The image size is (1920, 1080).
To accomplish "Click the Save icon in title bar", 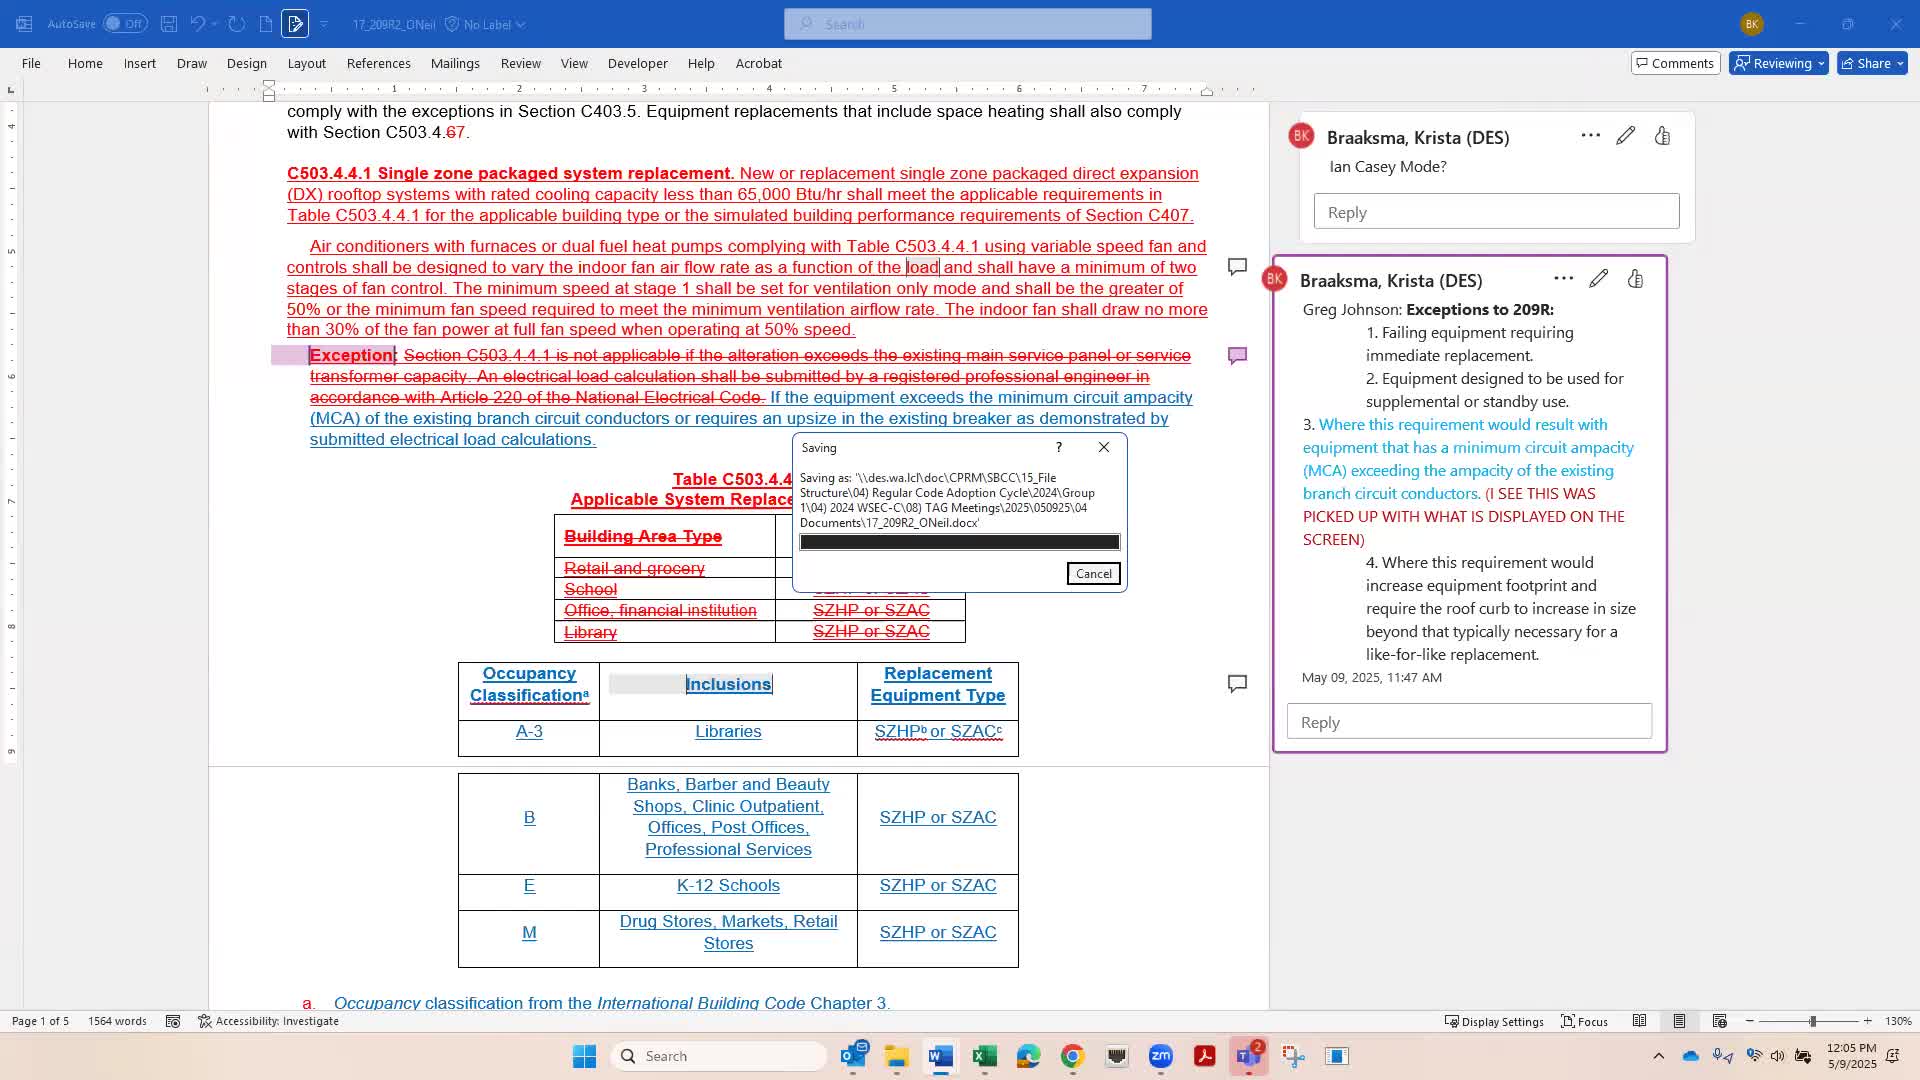I will coord(169,24).
